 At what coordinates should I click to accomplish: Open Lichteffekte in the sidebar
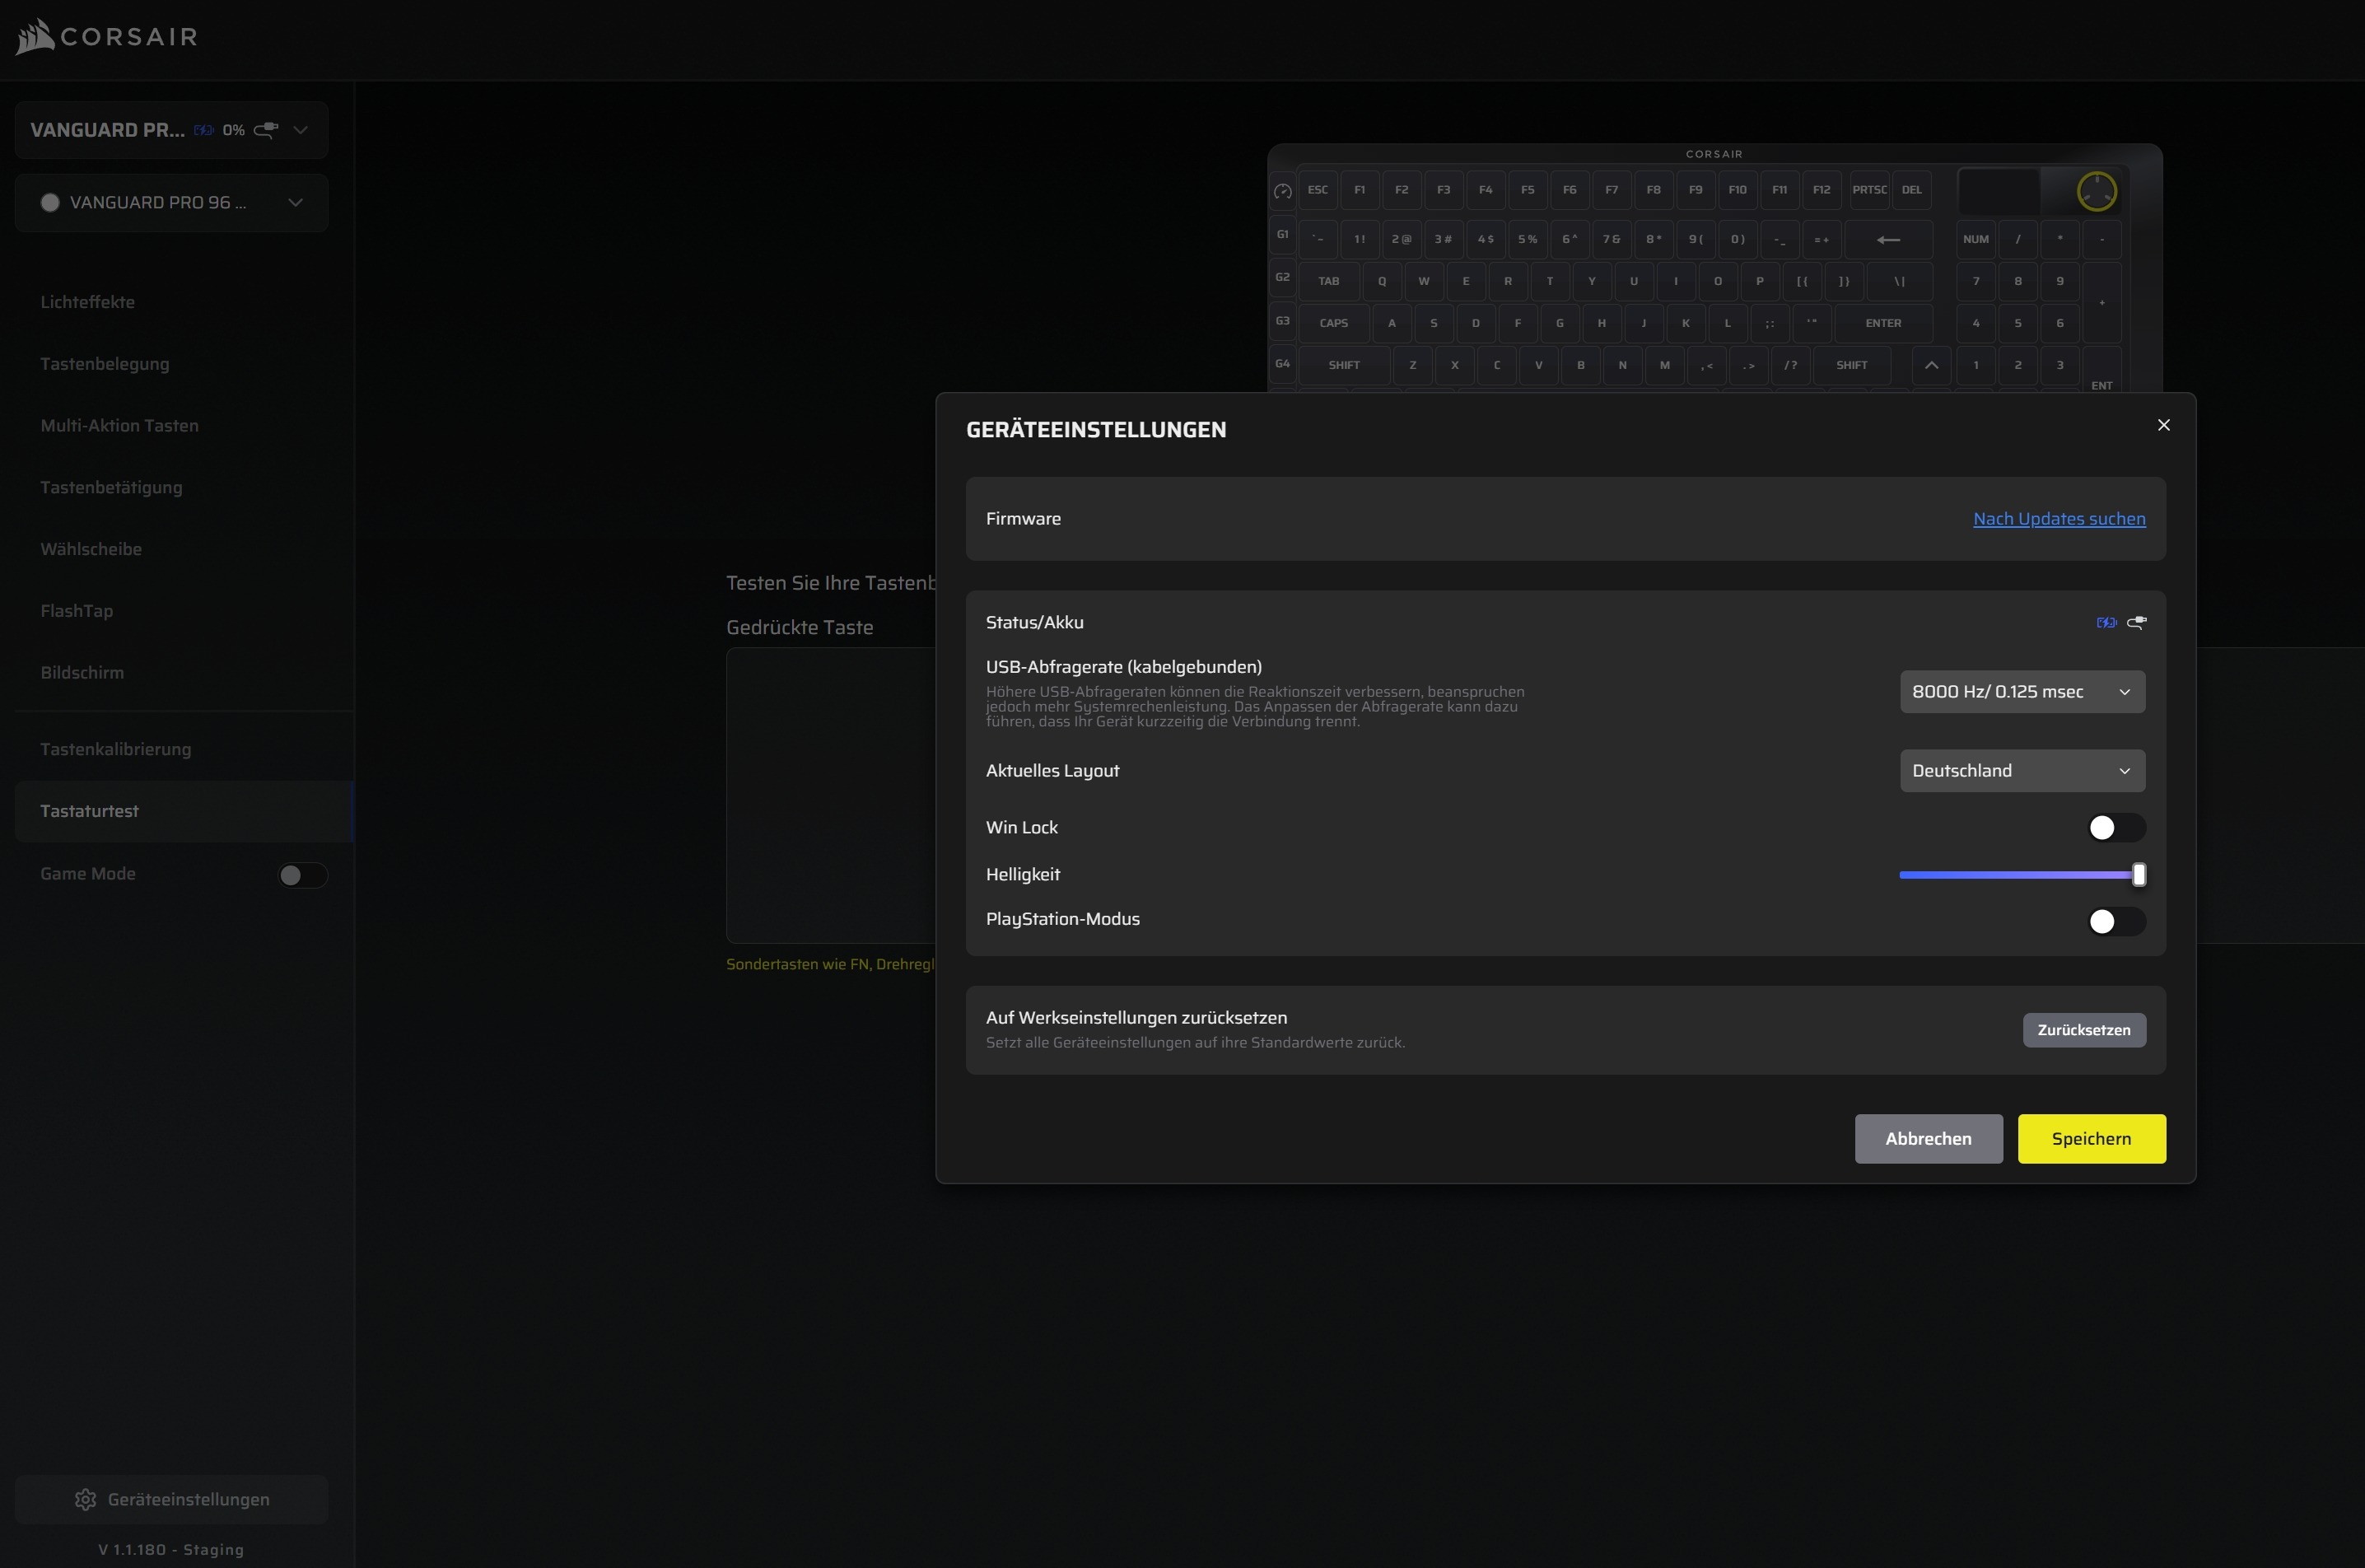tap(88, 302)
